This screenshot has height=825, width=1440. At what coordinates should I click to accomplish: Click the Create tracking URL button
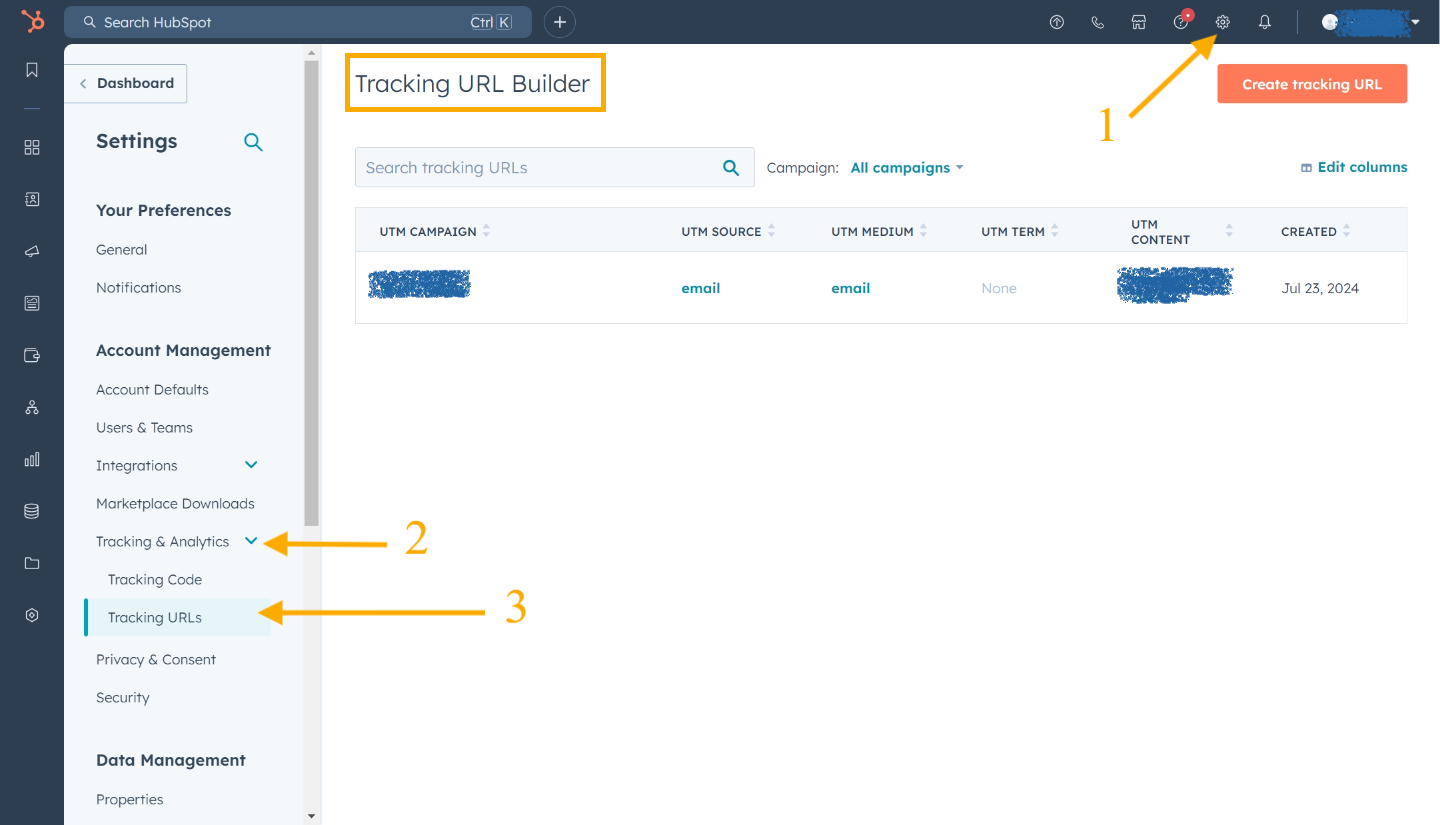click(x=1311, y=84)
